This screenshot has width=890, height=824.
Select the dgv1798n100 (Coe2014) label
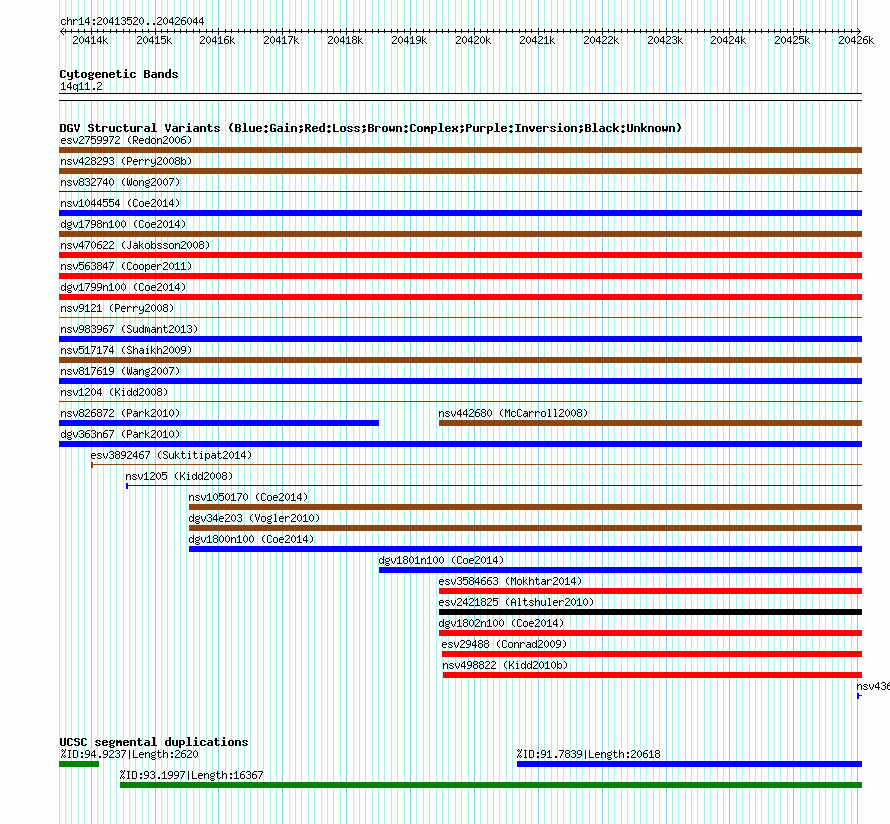point(123,224)
